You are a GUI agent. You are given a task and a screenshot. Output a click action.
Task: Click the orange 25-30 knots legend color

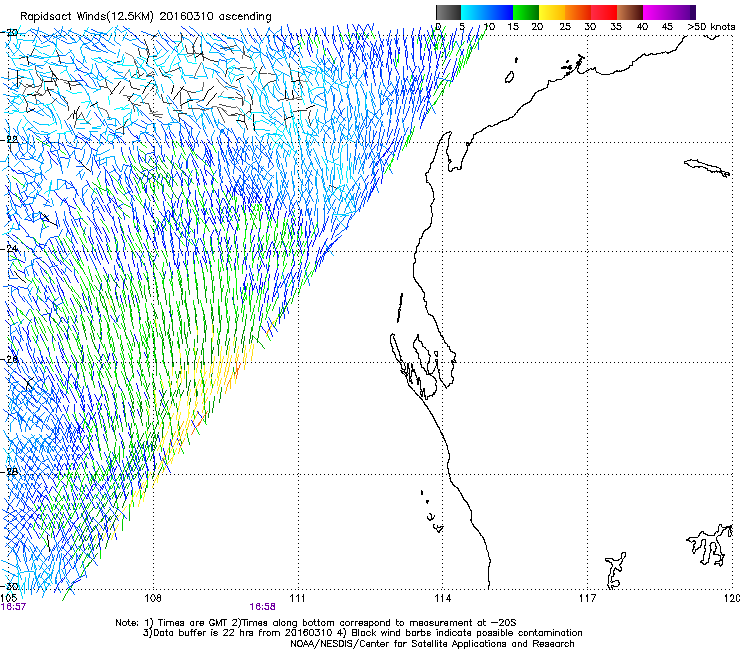point(578,12)
